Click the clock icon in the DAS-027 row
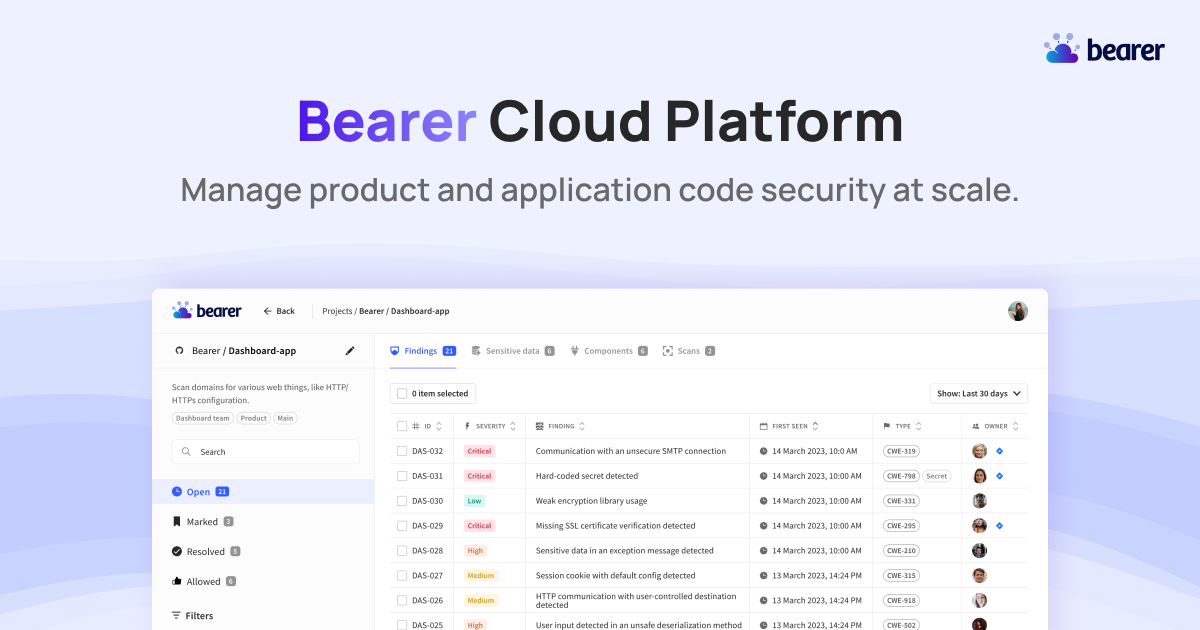The width and height of the screenshot is (1200, 630). (x=764, y=576)
